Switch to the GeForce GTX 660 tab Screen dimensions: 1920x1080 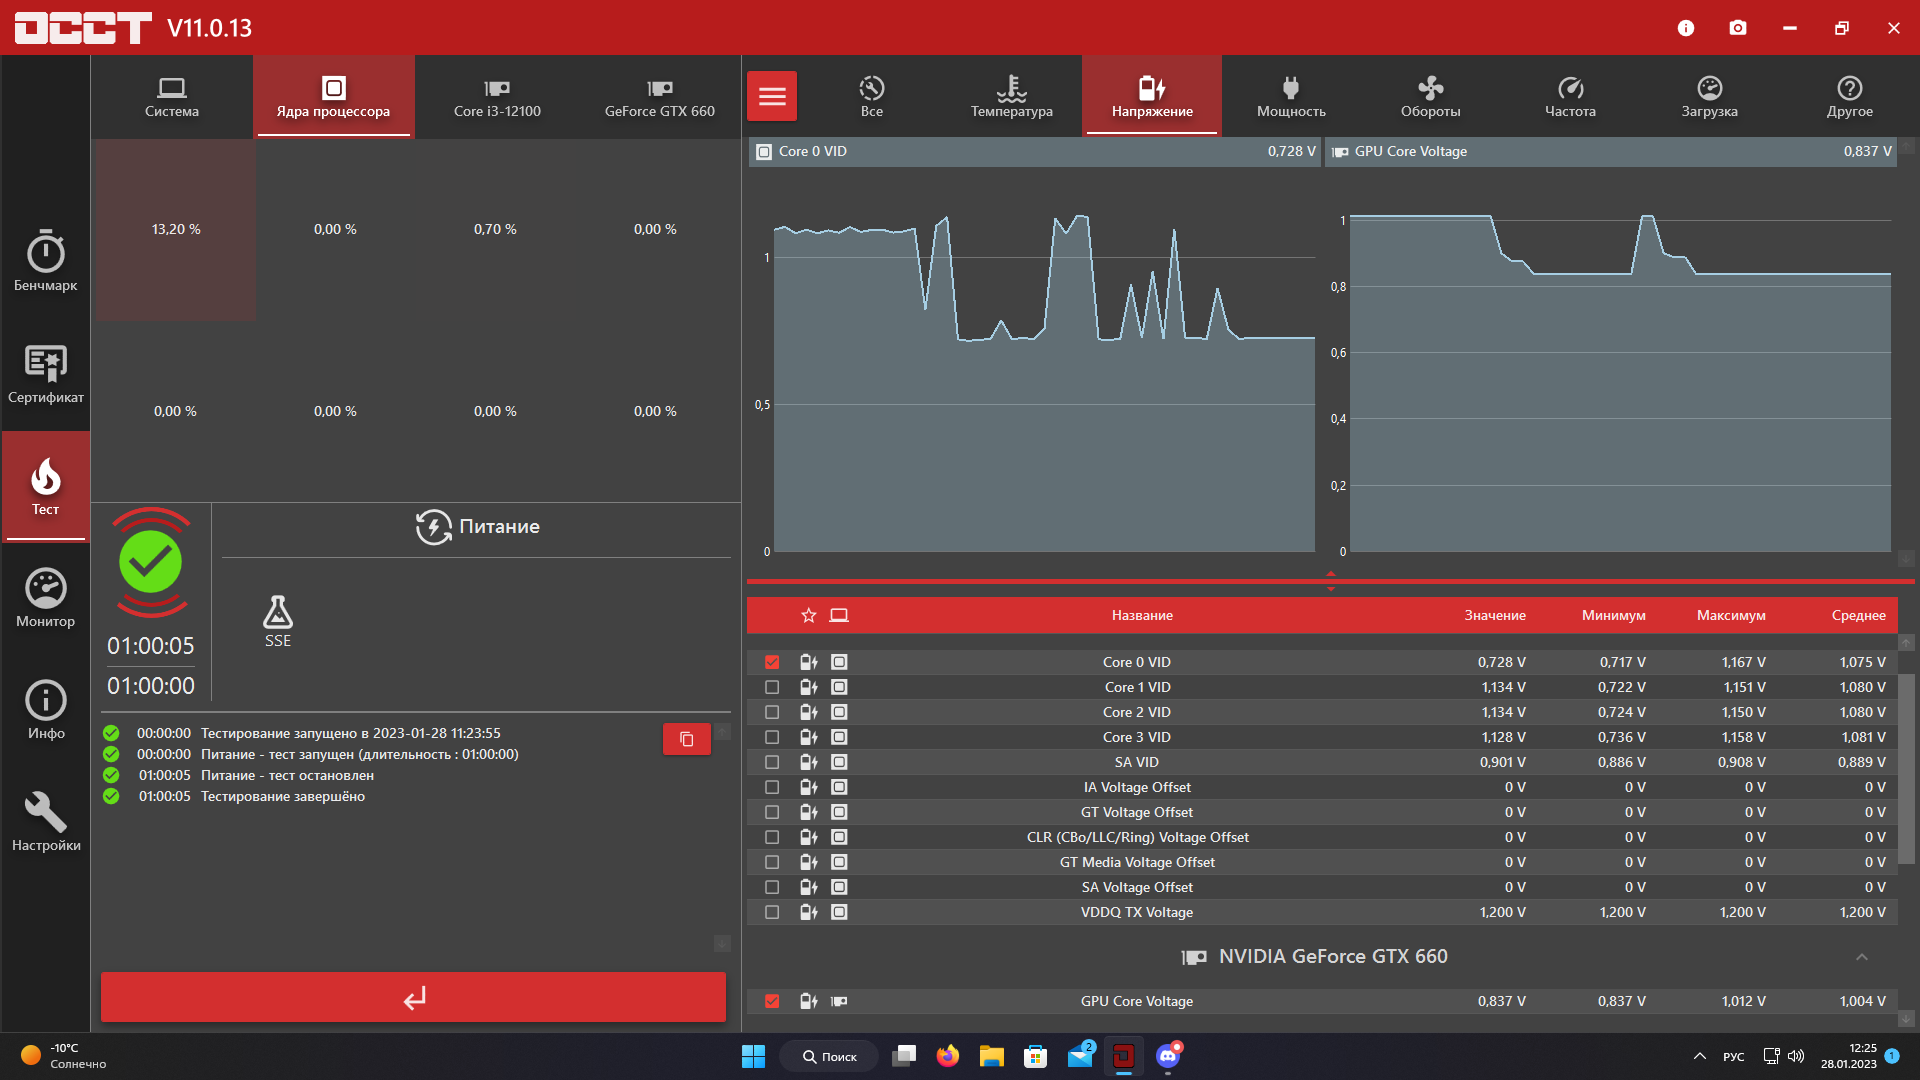click(660, 97)
